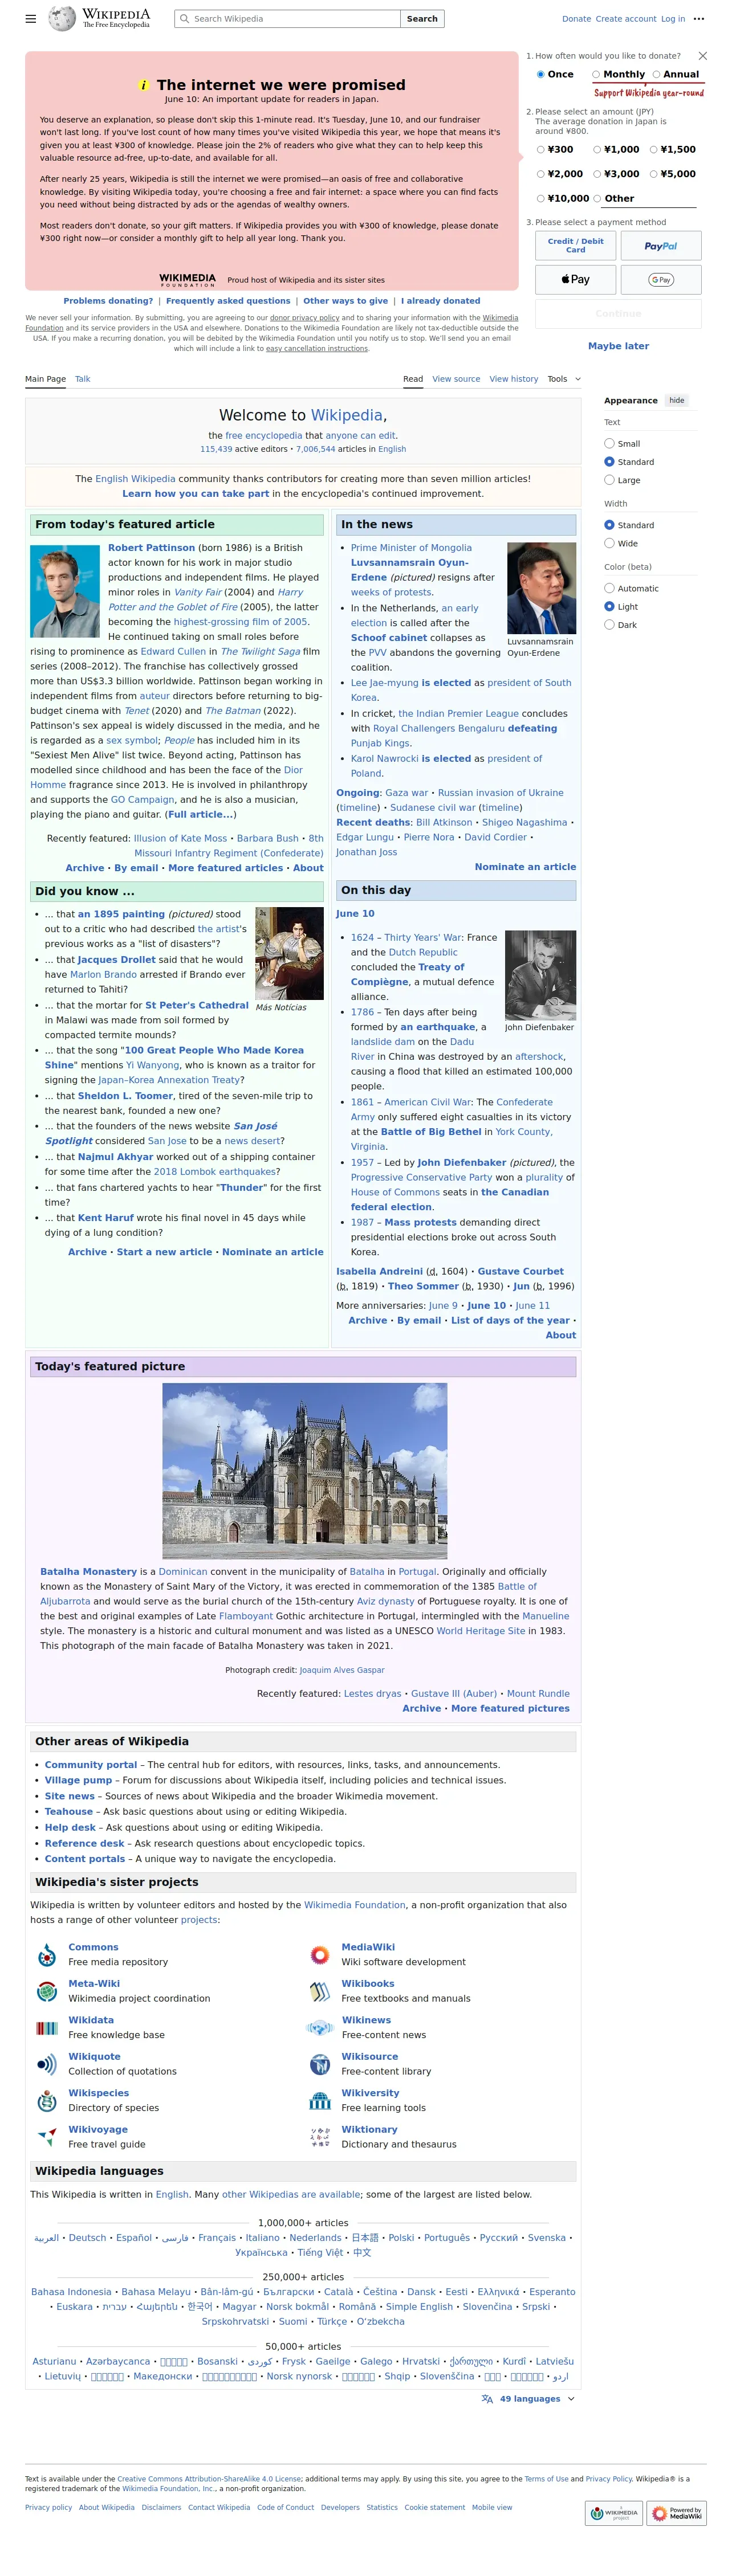Click the I already donated link
Image resolution: width=732 pixels, height=2576 pixels.
pos(440,301)
